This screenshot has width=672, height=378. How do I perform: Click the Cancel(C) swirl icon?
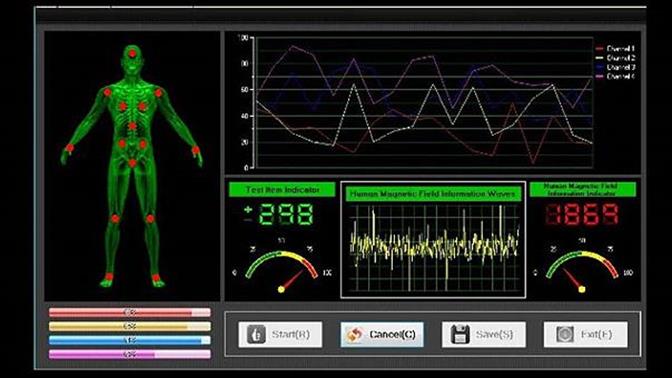coord(355,335)
